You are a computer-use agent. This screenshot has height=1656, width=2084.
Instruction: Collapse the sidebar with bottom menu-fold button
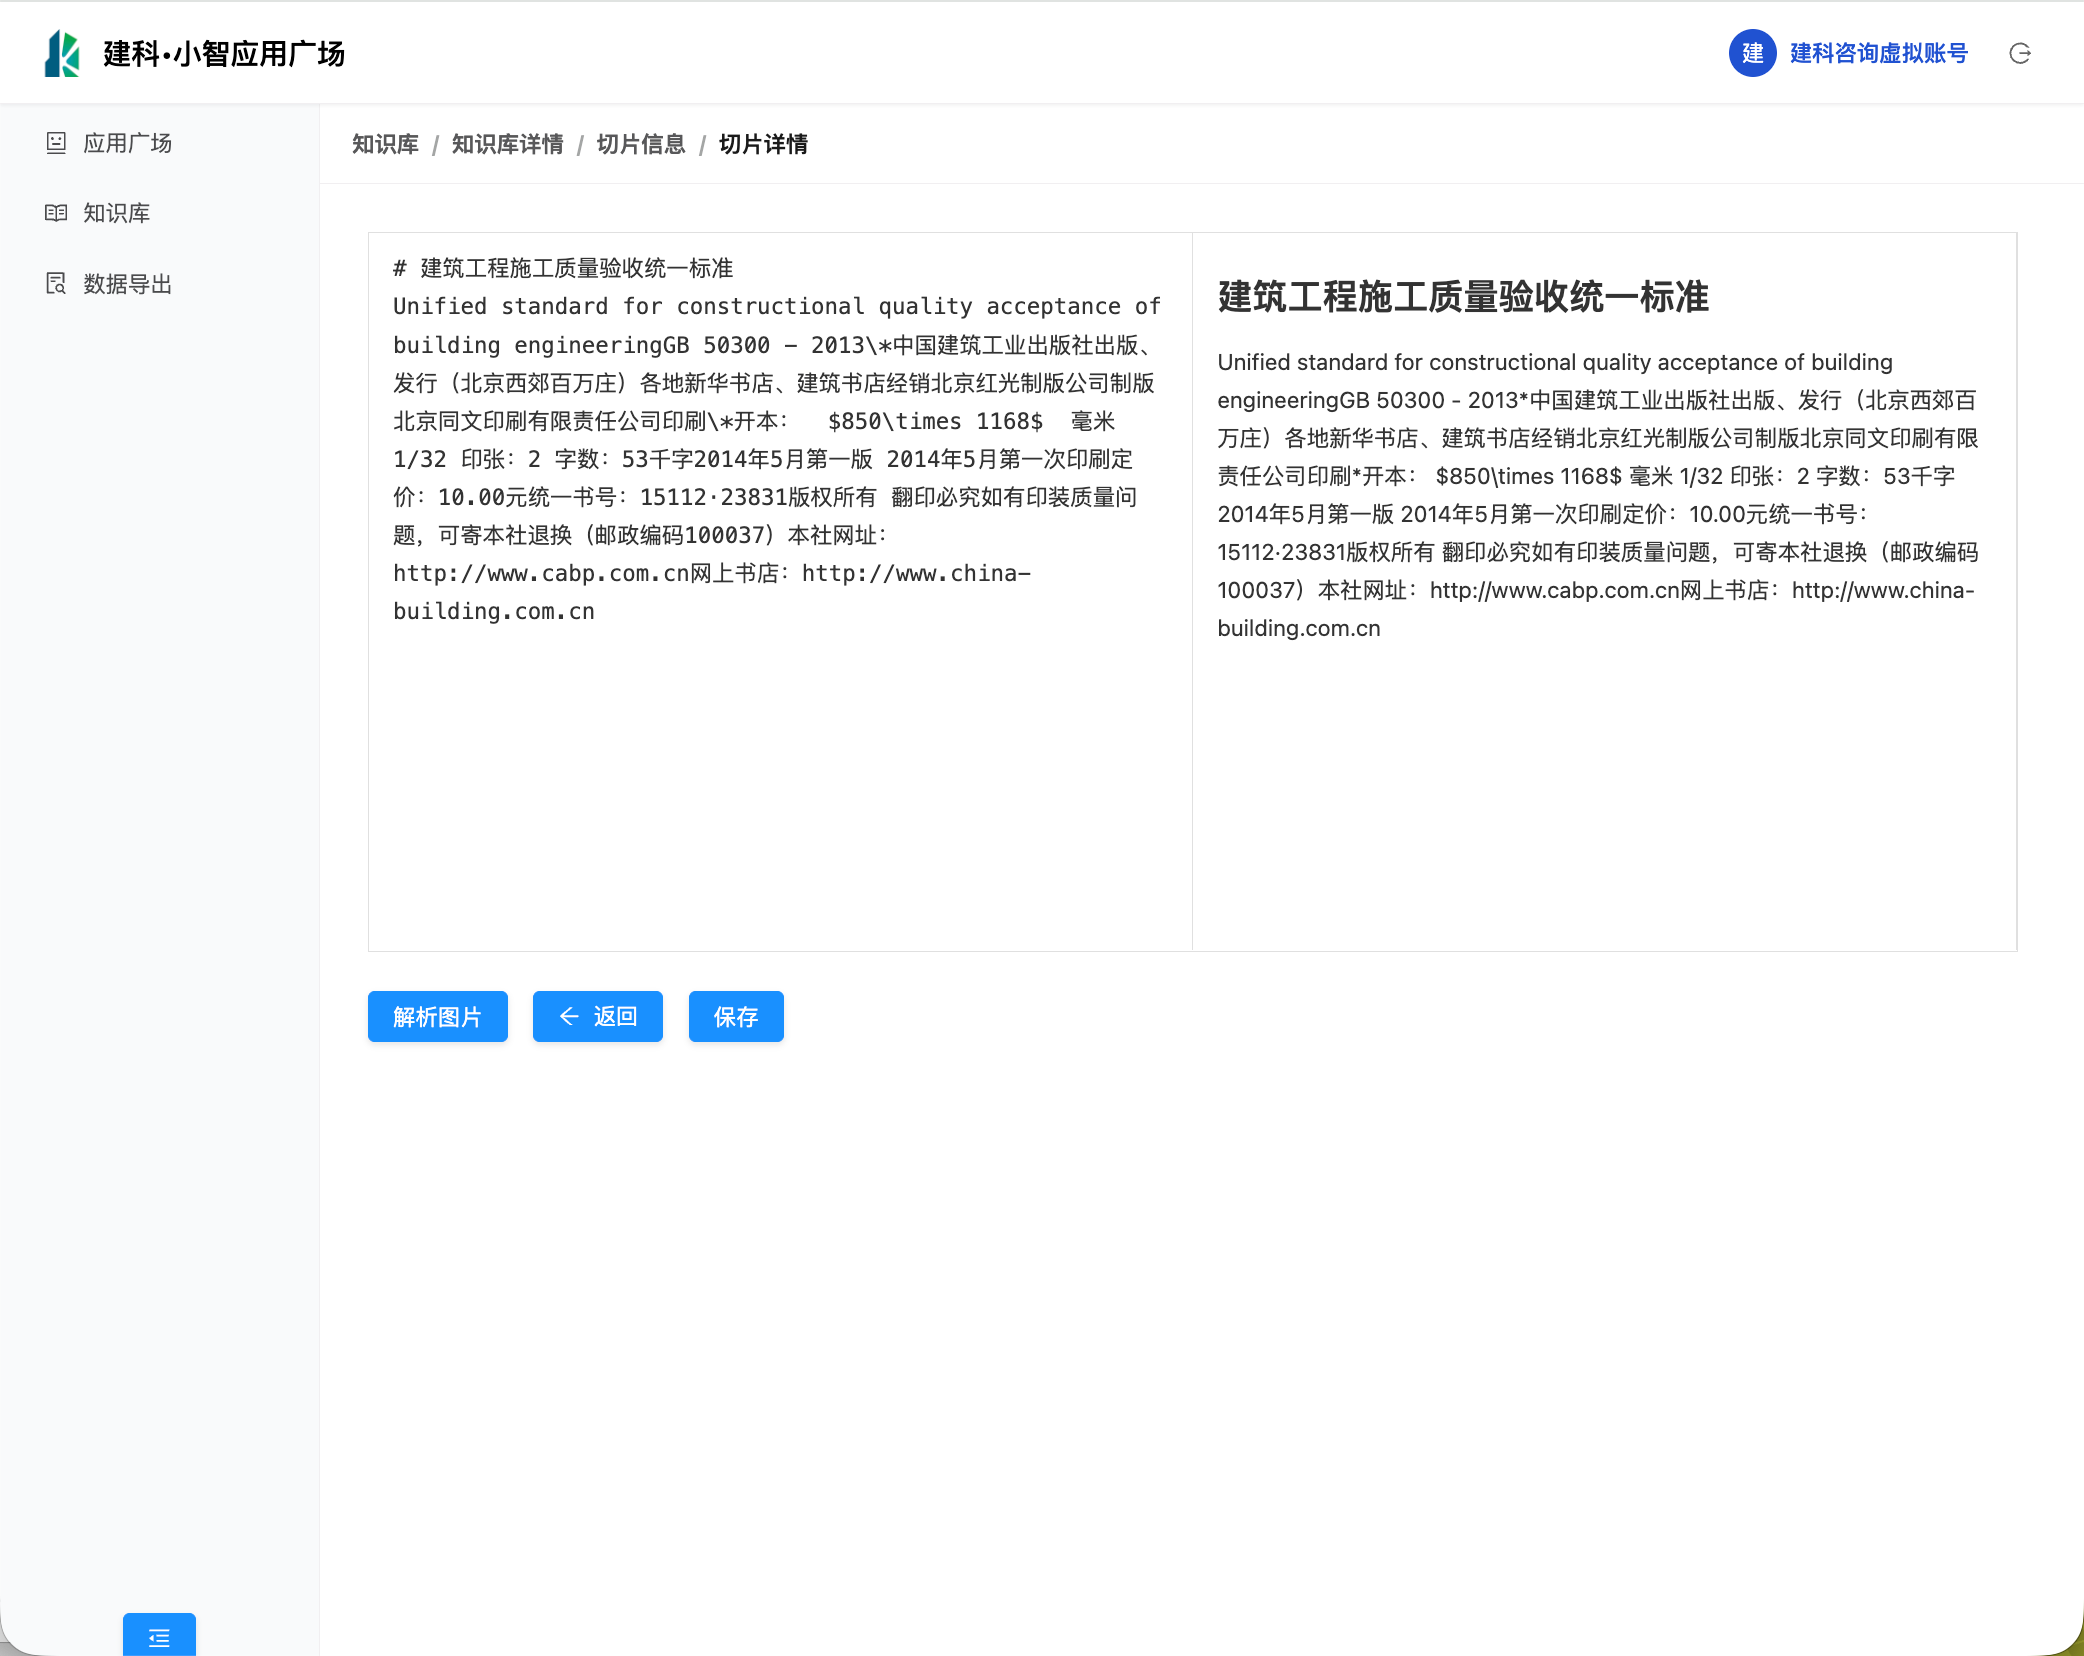[x=159, y=1636]
